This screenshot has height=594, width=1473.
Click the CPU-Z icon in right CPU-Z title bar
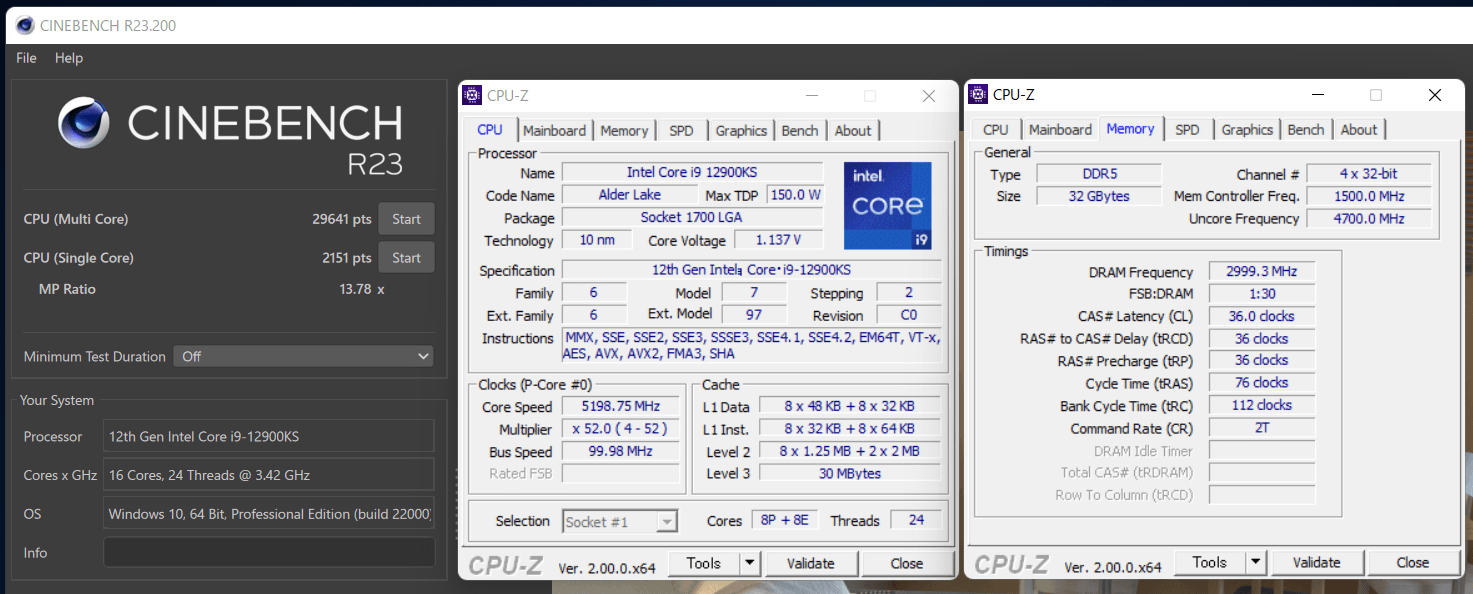tap(978, 95)
